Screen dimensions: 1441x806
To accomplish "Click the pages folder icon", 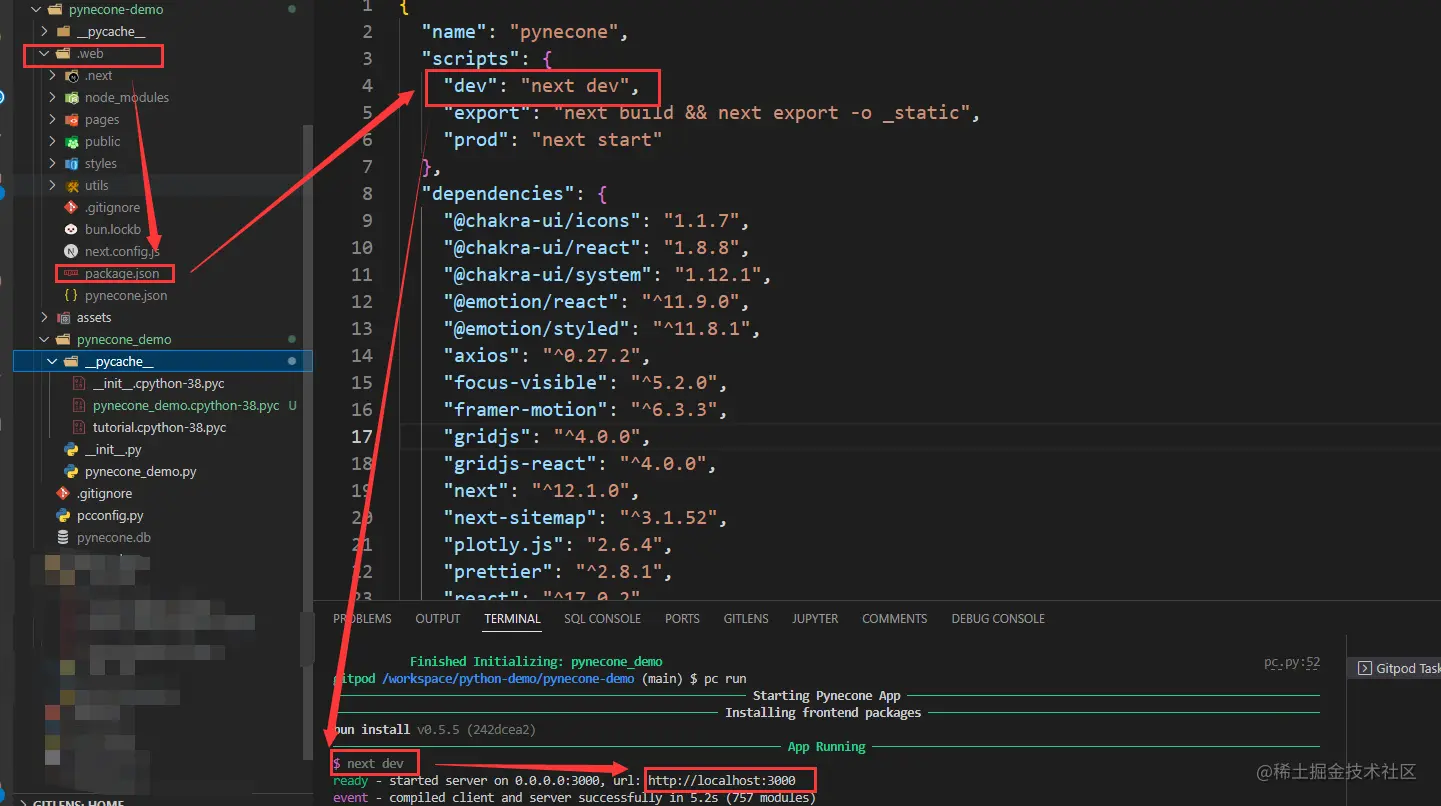I will click(x=71, y=120).
